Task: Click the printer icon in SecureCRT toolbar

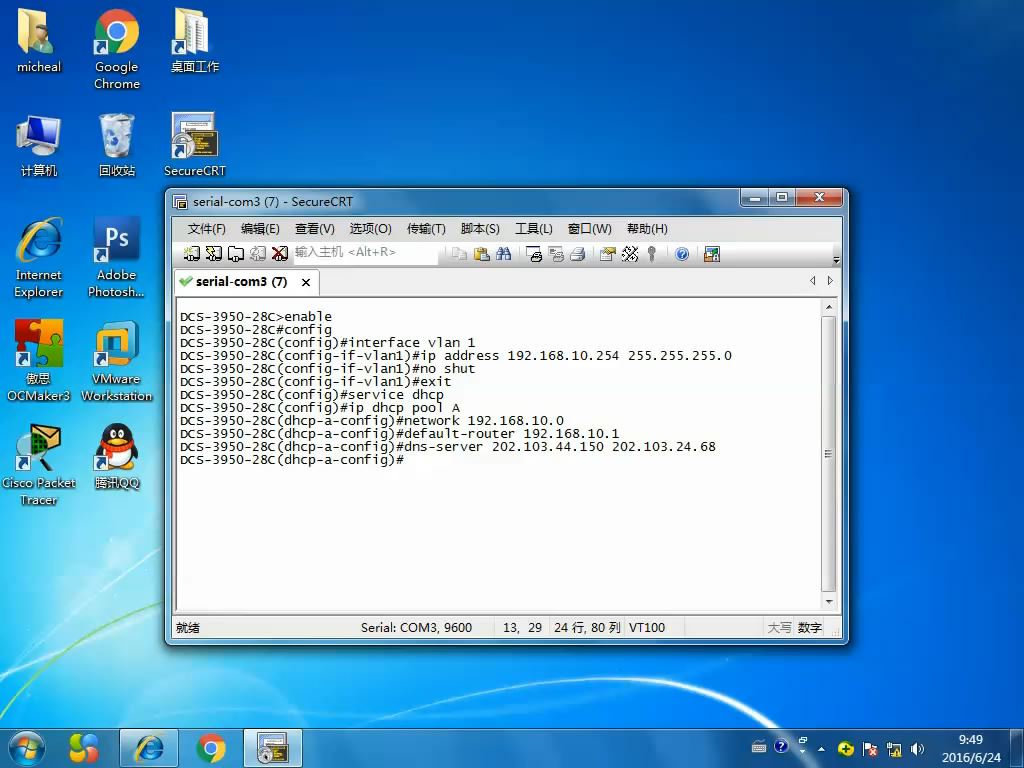Action: (x=577, y=254)
